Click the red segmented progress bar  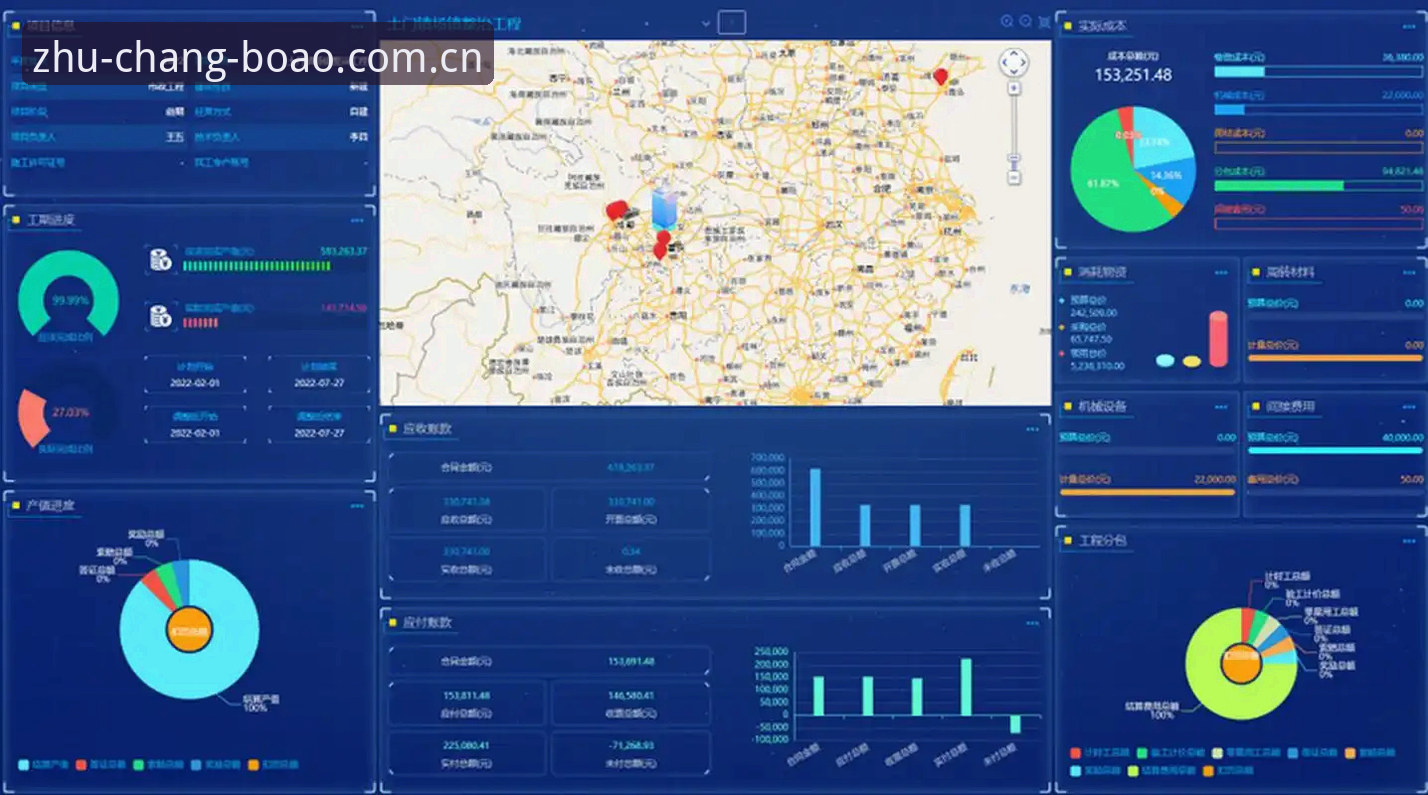[201, 323]
